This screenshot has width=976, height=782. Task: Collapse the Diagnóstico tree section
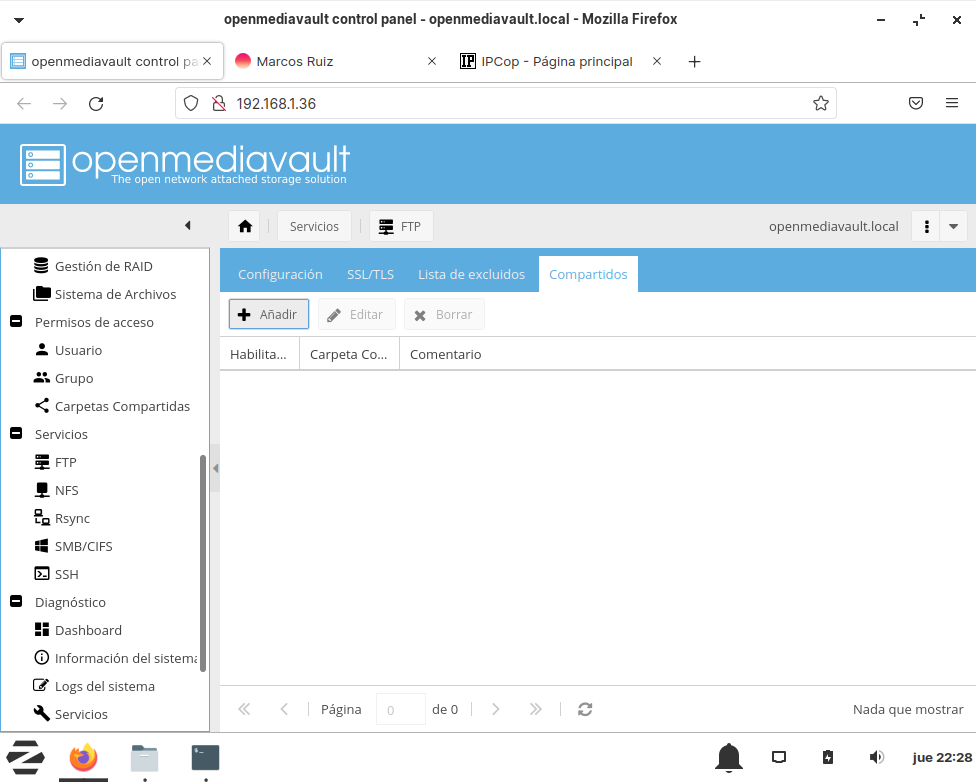tap(16, 602)
